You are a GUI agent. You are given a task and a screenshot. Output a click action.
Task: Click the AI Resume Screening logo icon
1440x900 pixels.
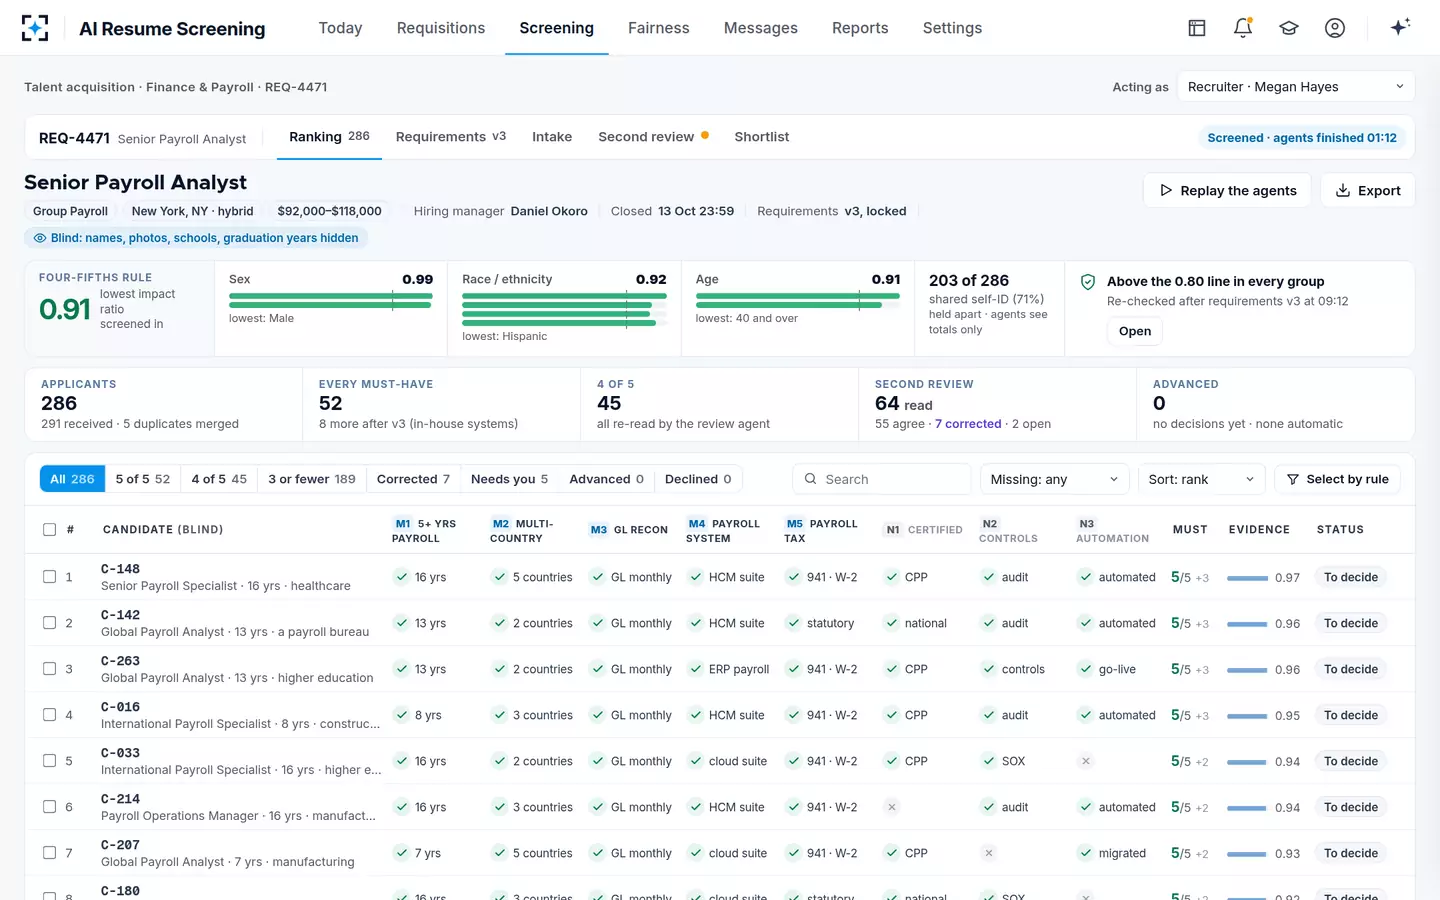coord(35,28)
